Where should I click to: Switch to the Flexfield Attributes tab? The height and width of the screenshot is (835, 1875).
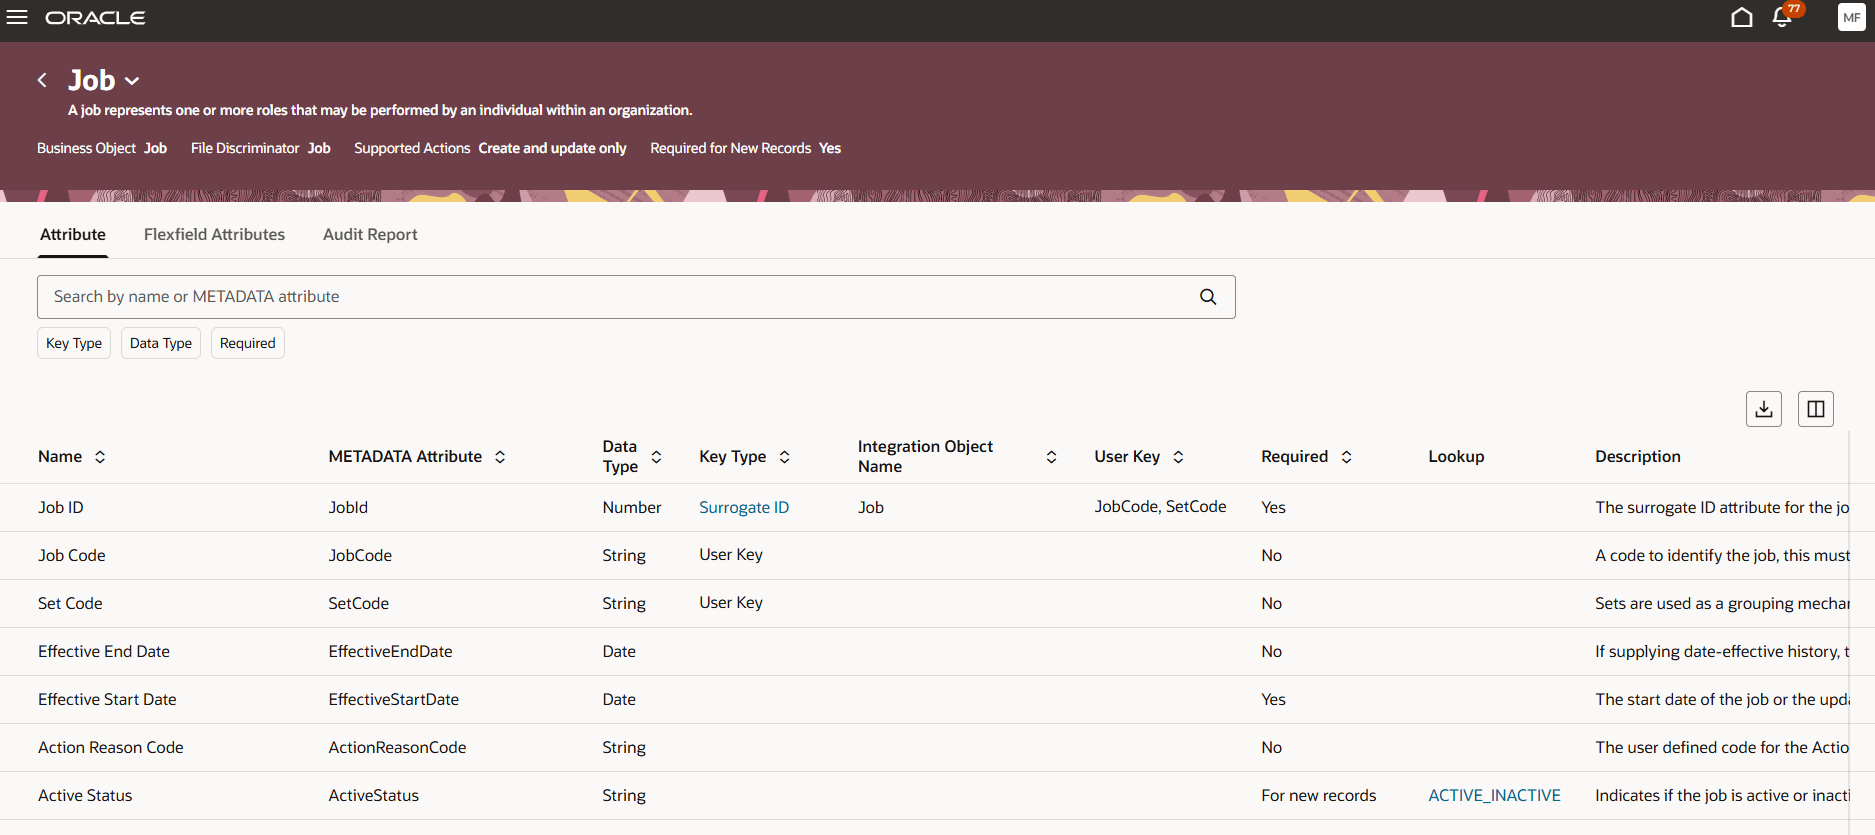click(214, 234)
